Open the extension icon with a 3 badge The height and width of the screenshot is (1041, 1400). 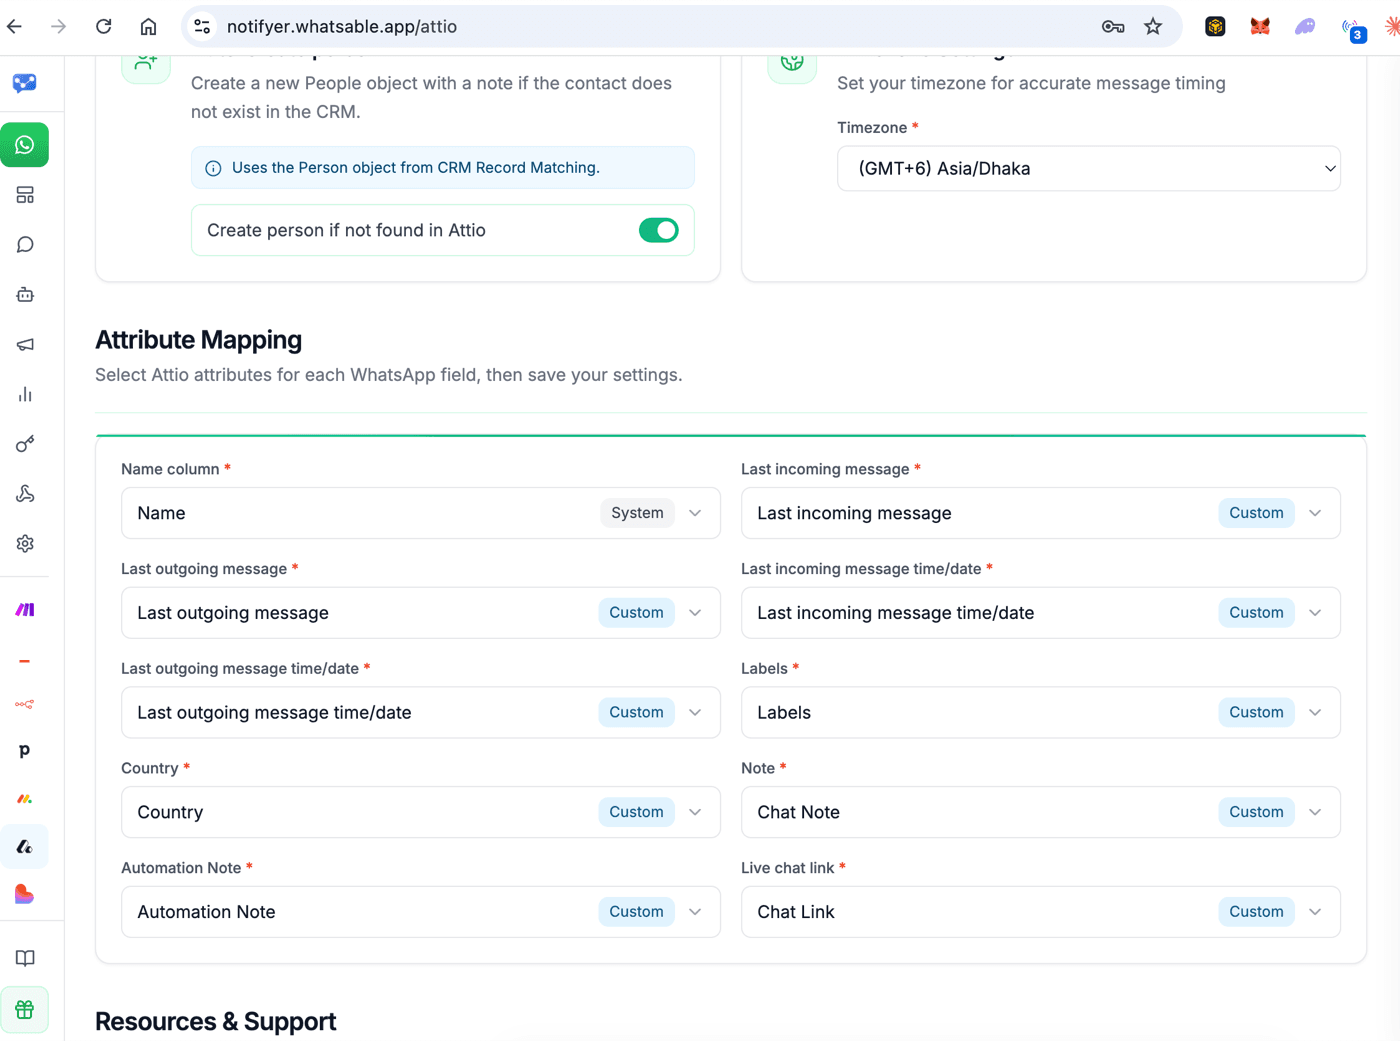click(1353, 30)
